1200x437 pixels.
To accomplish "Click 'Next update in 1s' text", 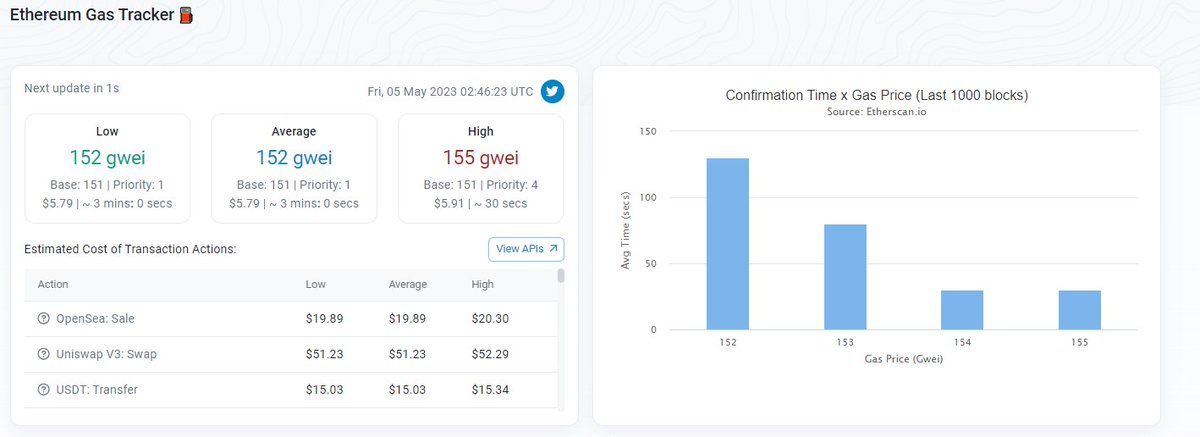I will pyautogui.click(x=72, y=88).
